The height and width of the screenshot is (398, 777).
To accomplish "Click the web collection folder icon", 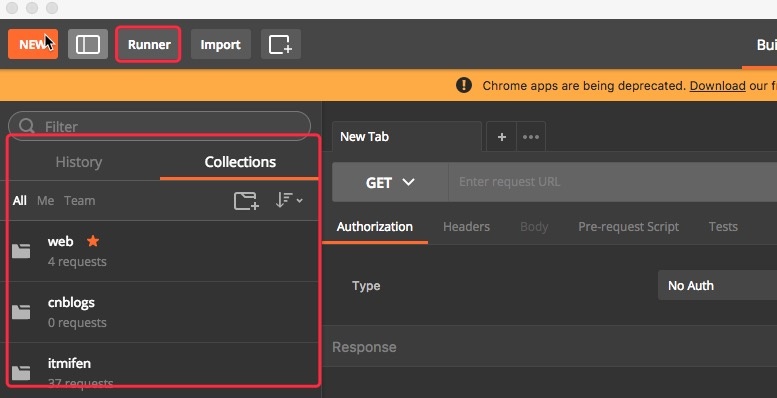I will [21, 251].
